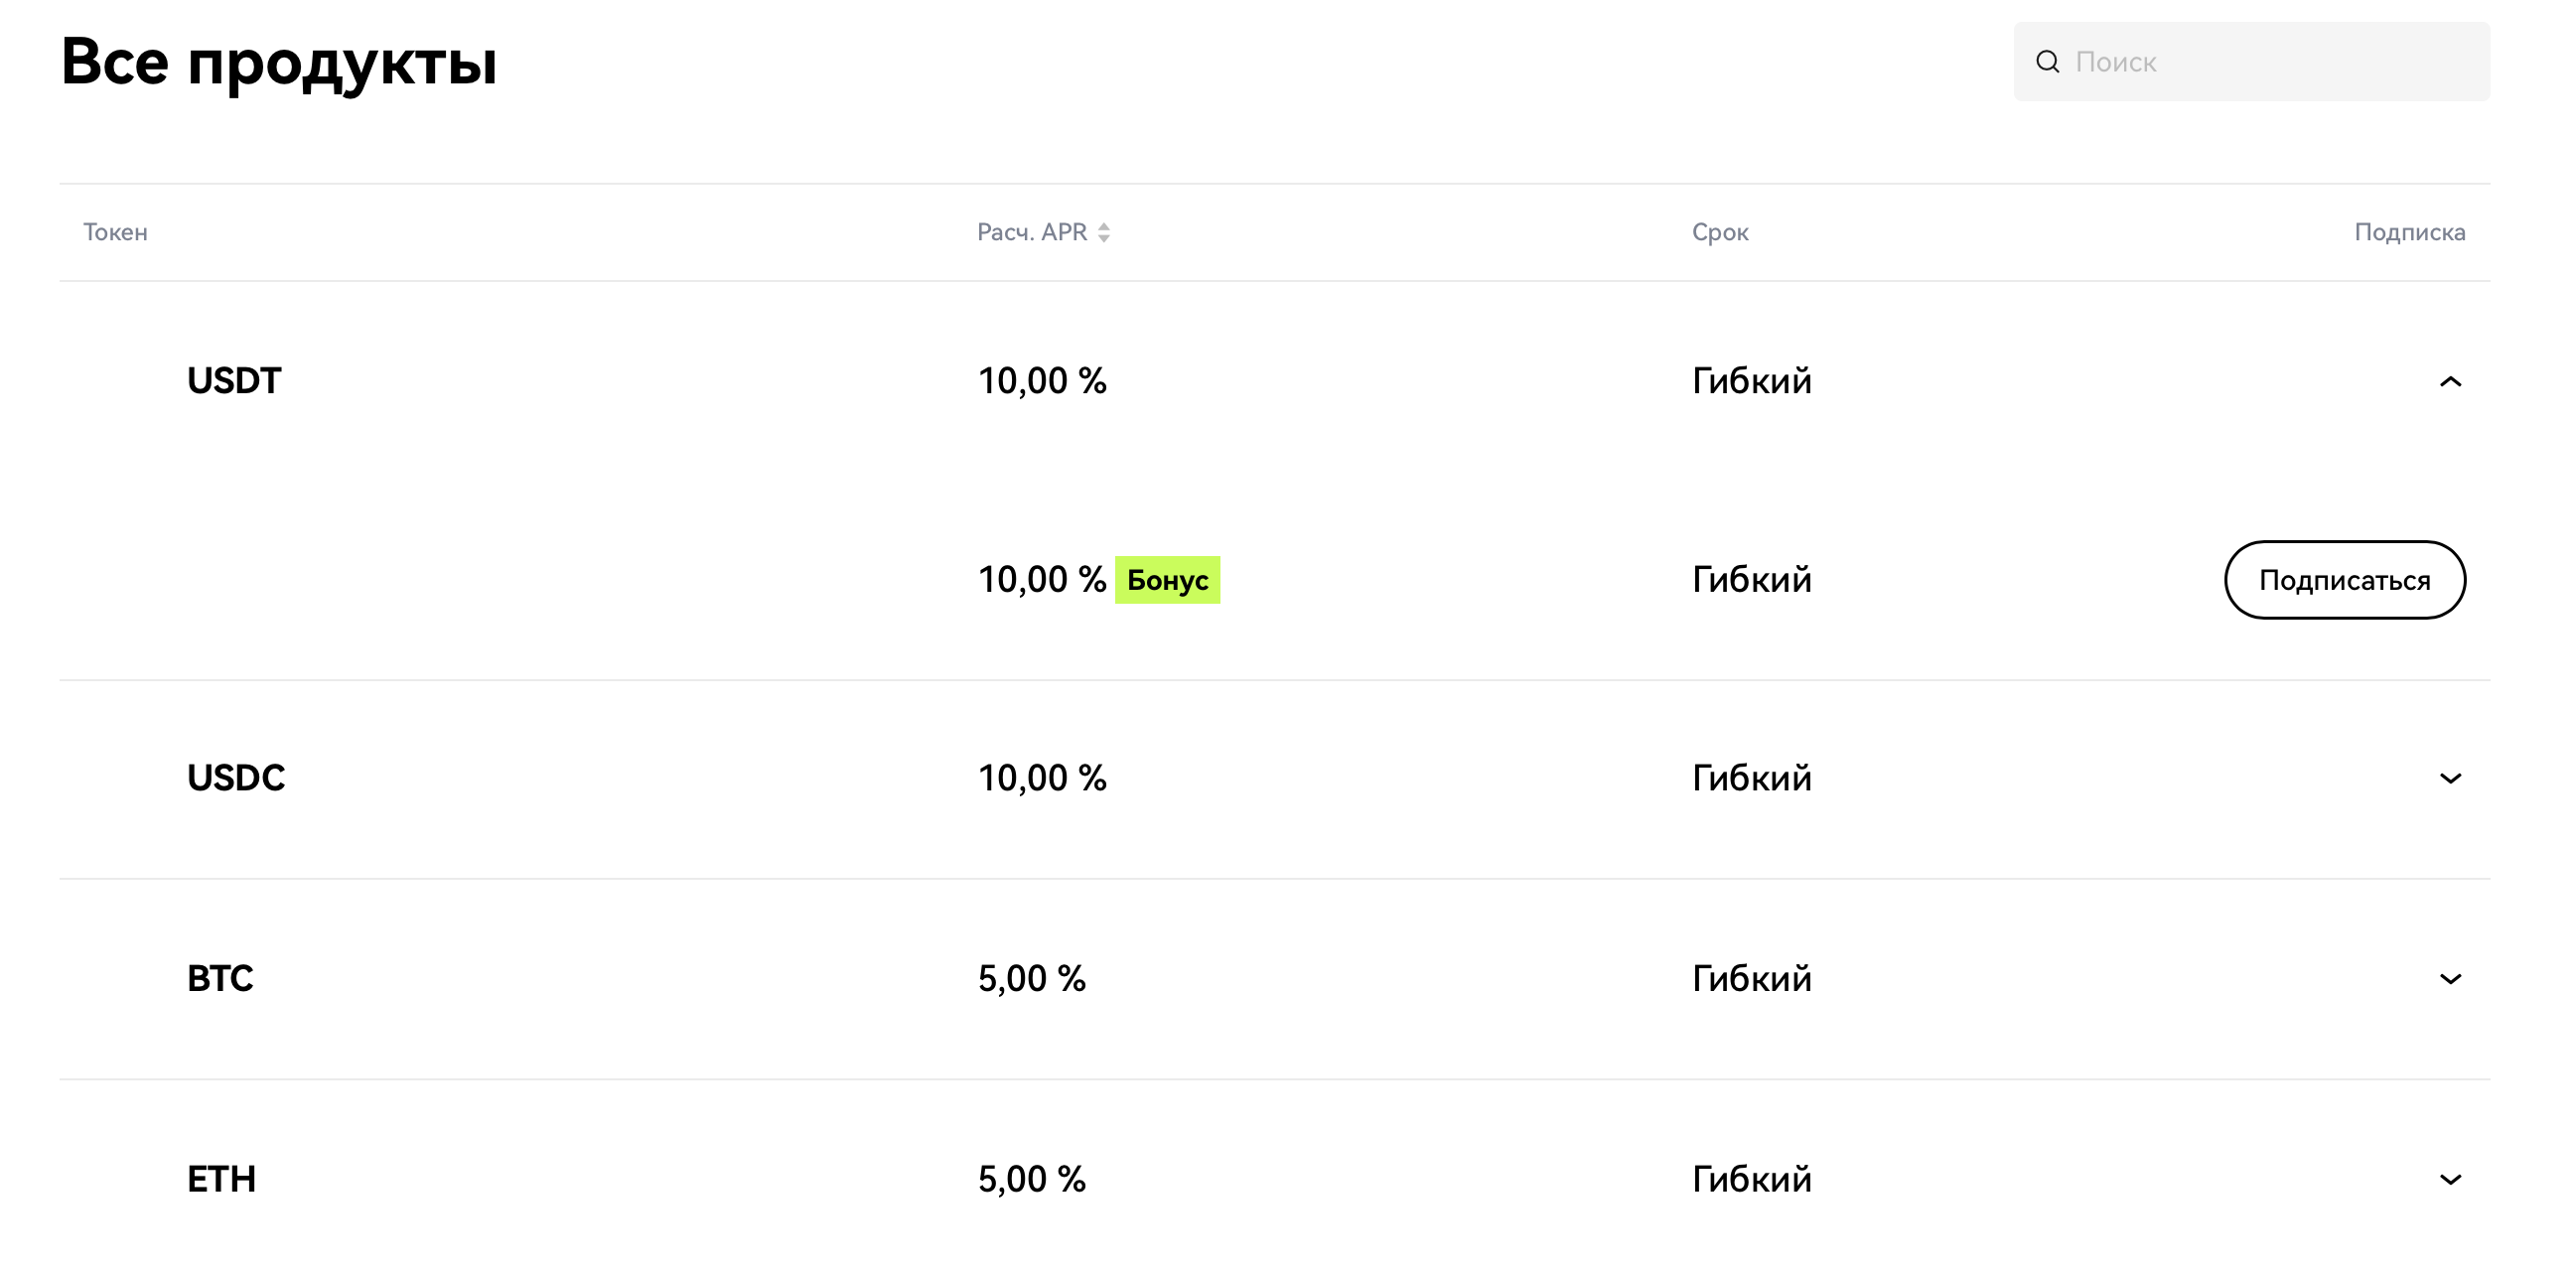Click the USDC Гибкий term label
The image size is (2576, 1275).
coord(1751,778)
